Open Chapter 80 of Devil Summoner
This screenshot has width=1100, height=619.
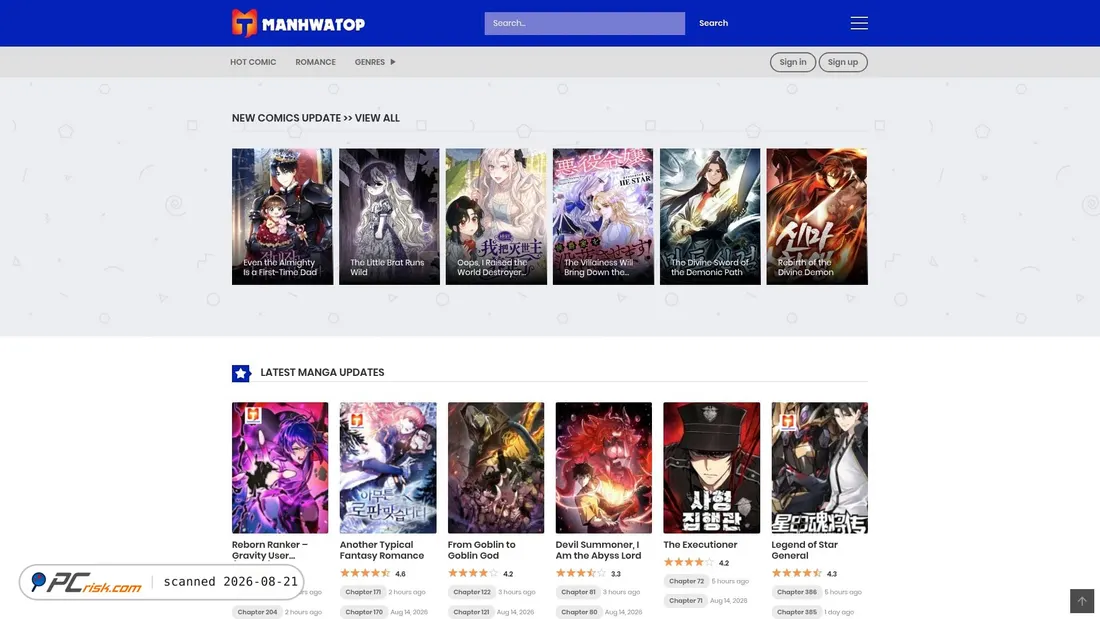pyautogui.click(x=579, y=612)
